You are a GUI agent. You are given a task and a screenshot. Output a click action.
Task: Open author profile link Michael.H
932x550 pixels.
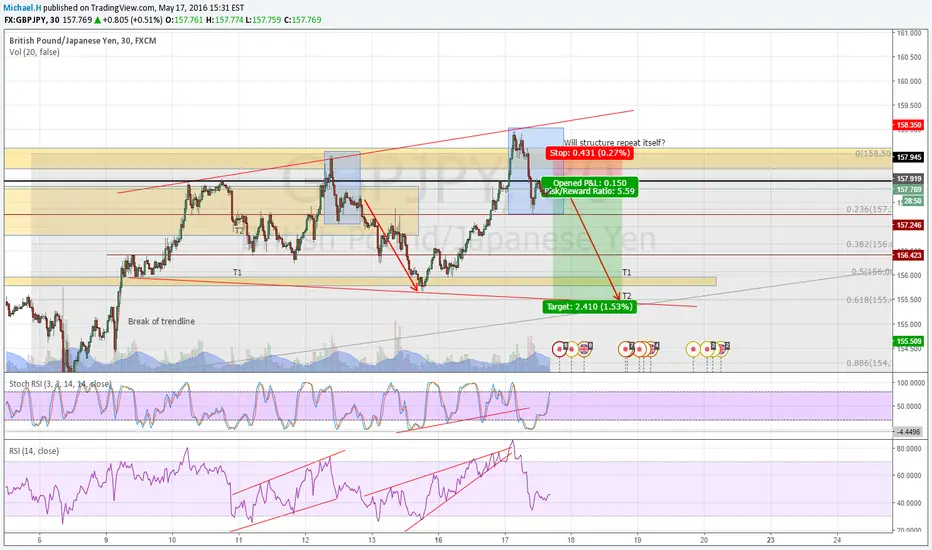tap(21, 8)
